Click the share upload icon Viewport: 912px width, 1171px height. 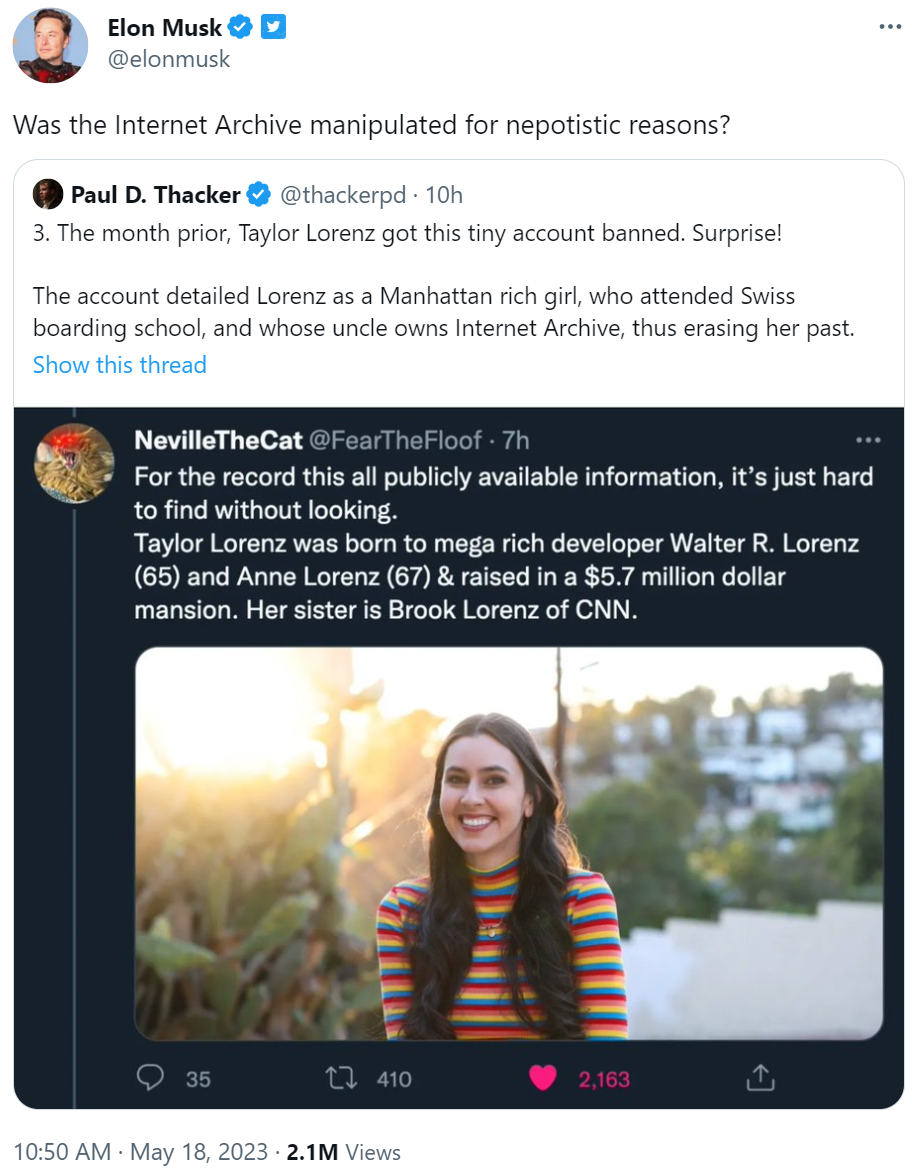760,1077
